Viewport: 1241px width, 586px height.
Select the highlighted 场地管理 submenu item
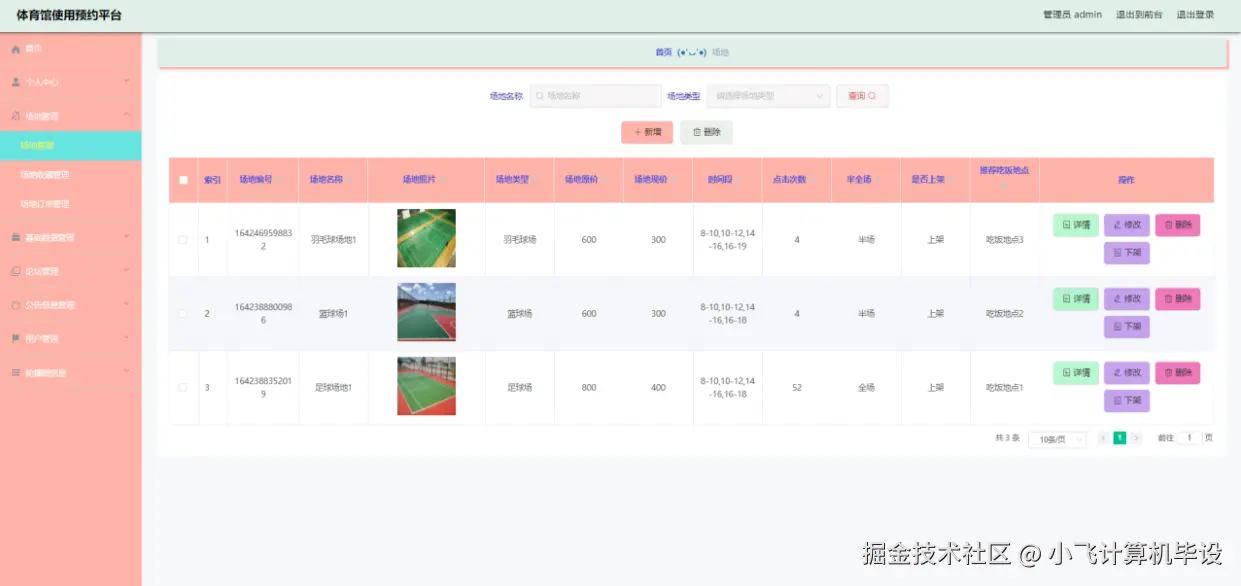pyautogui.click(x=70, y=146)
